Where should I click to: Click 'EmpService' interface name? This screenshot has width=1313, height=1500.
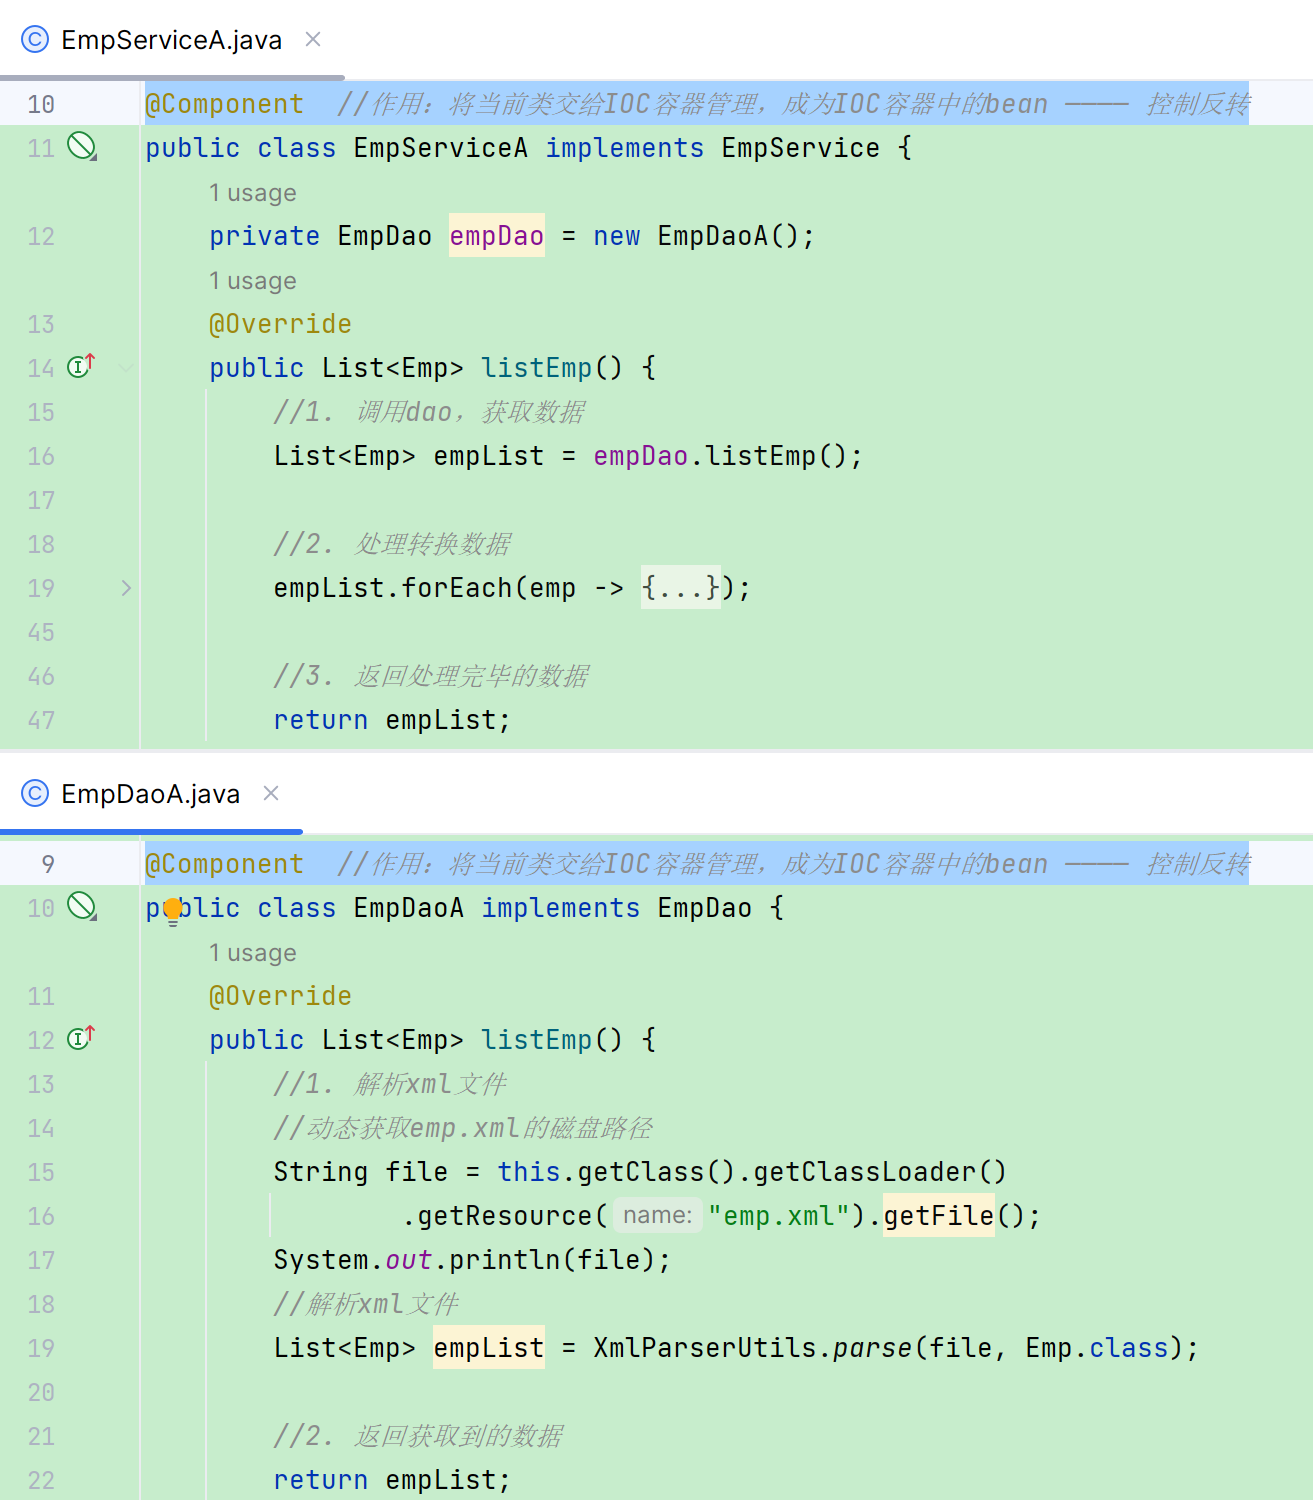(801, 148)
